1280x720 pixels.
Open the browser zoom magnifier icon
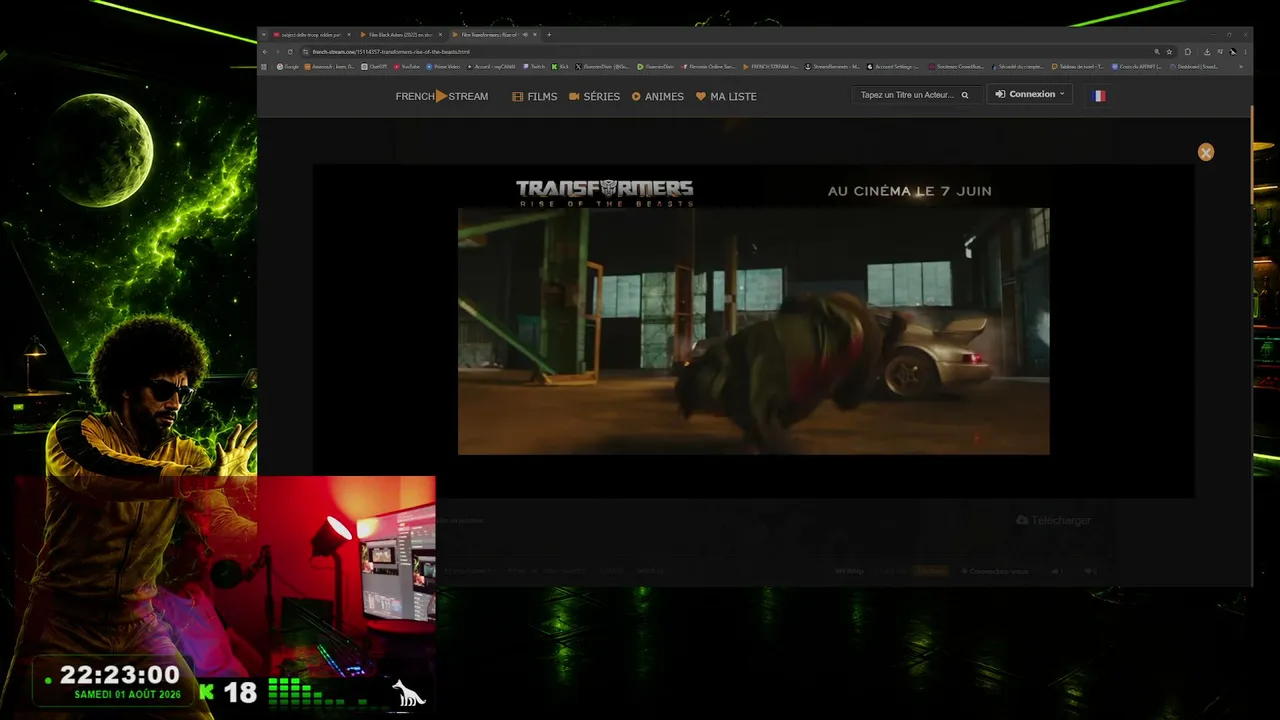pos(1157,52)
